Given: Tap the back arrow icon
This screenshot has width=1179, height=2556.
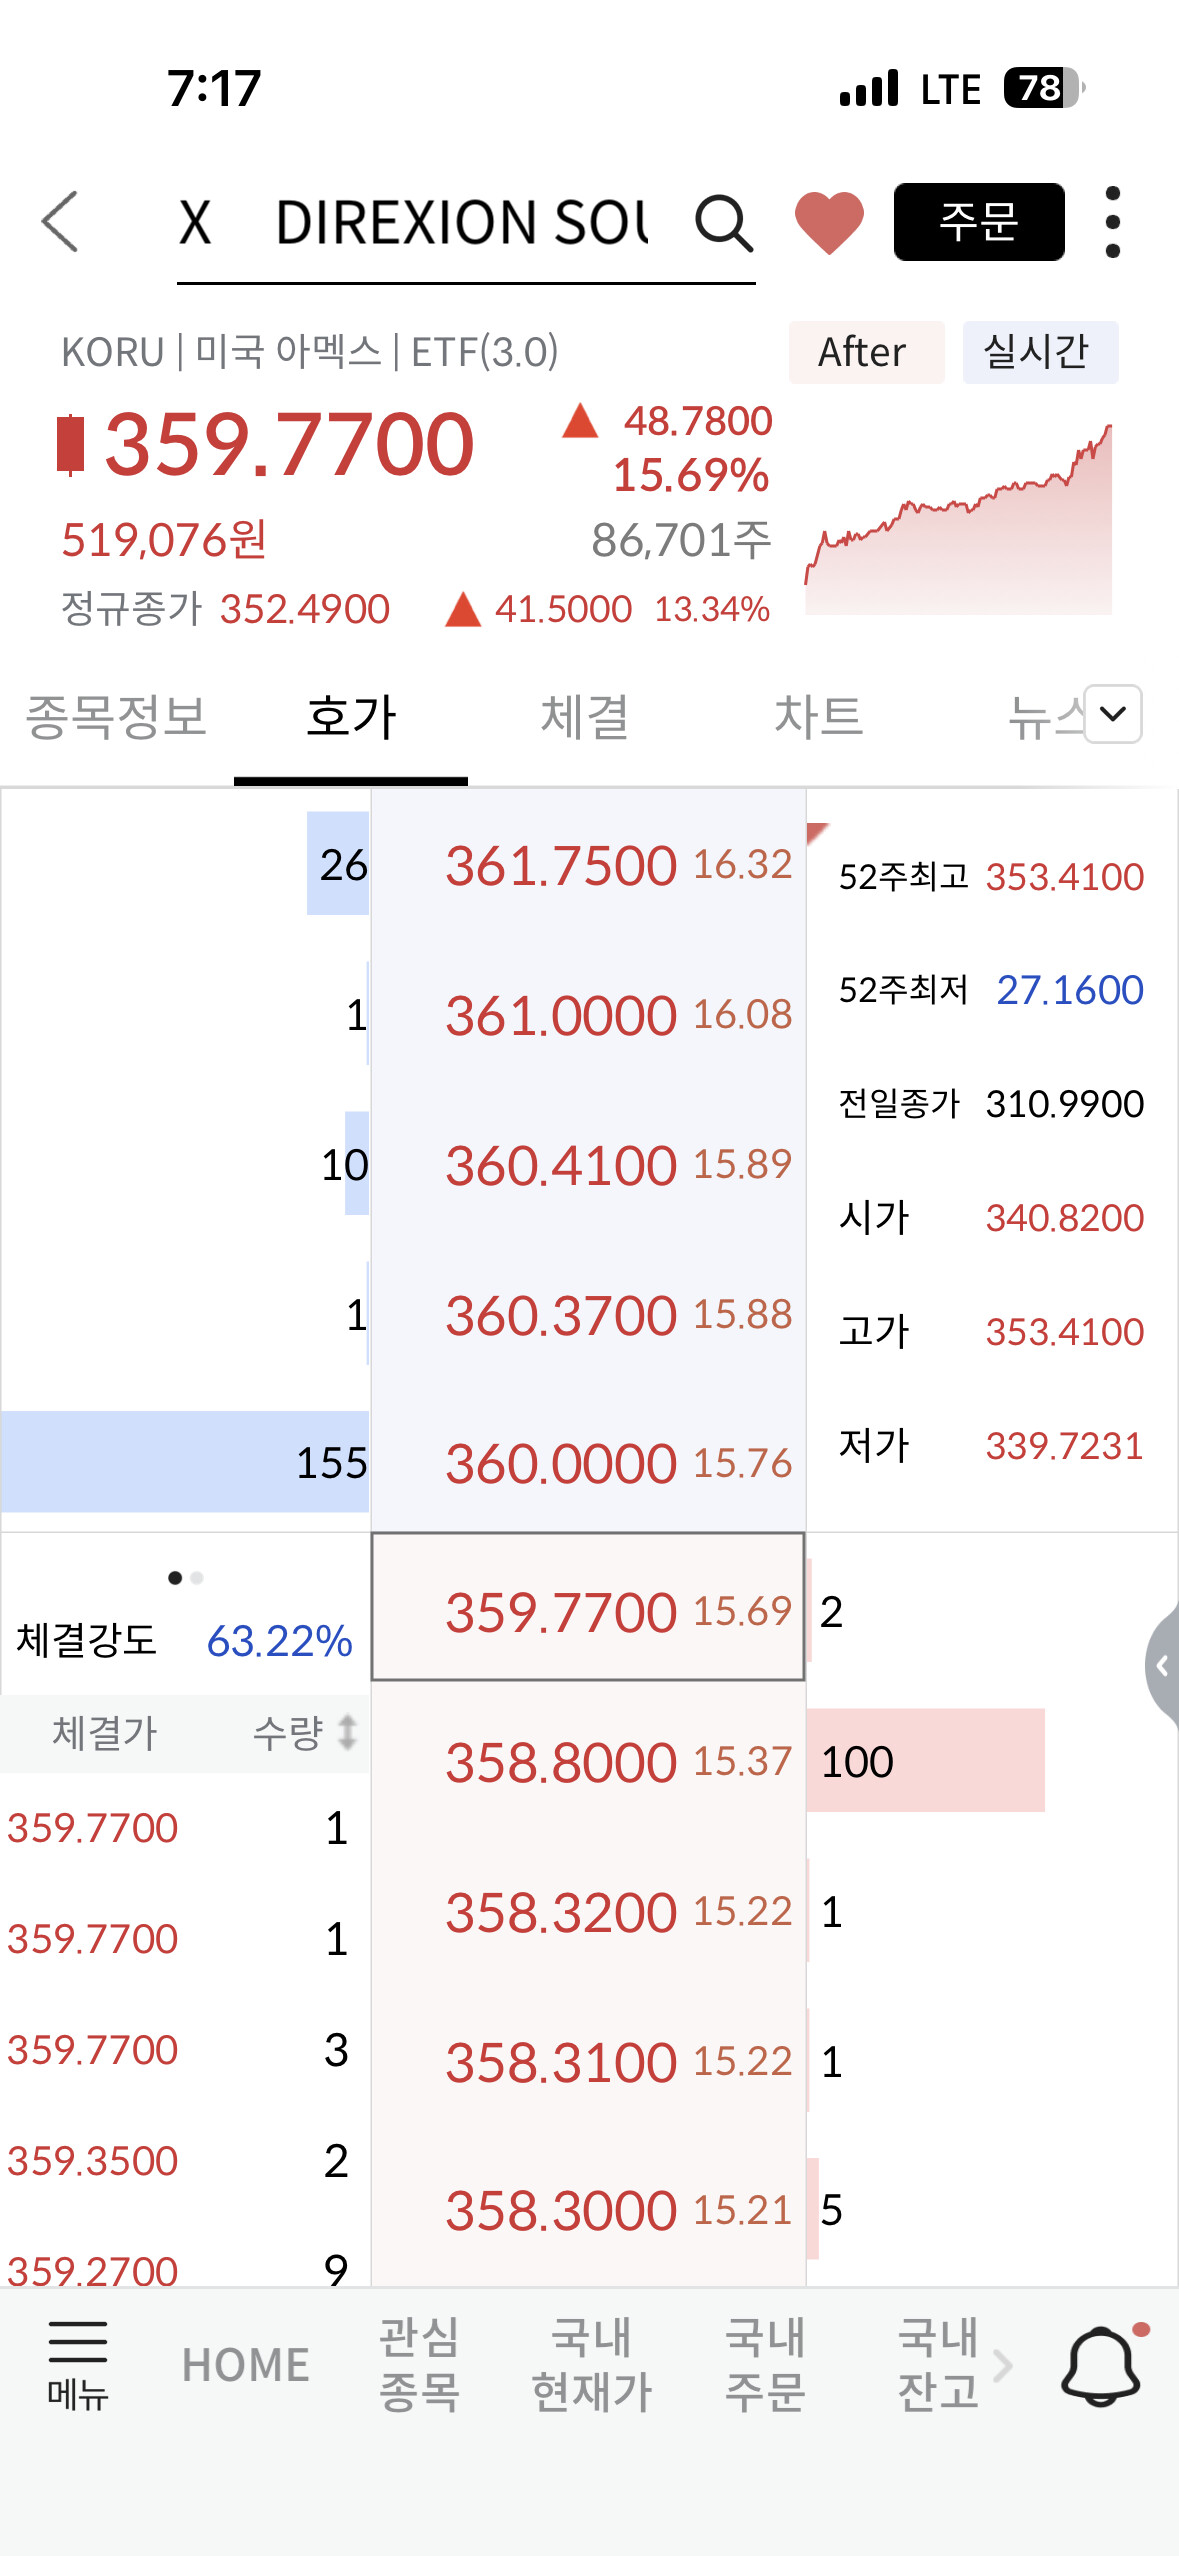Looking at the screenshot, I should (x=60, y=221).
